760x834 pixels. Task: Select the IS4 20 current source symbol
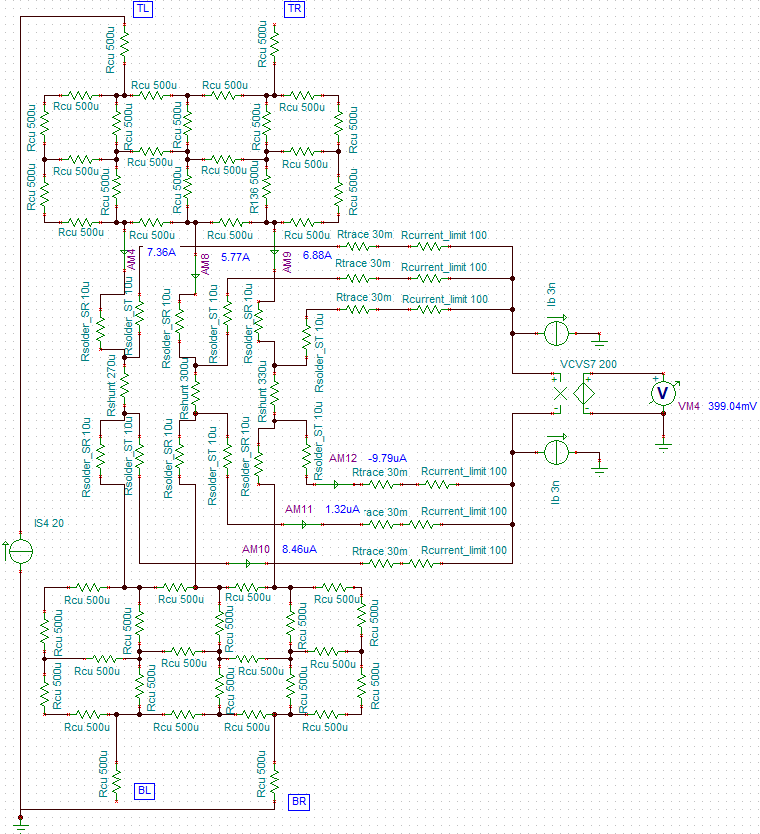[x=20, y=550]
